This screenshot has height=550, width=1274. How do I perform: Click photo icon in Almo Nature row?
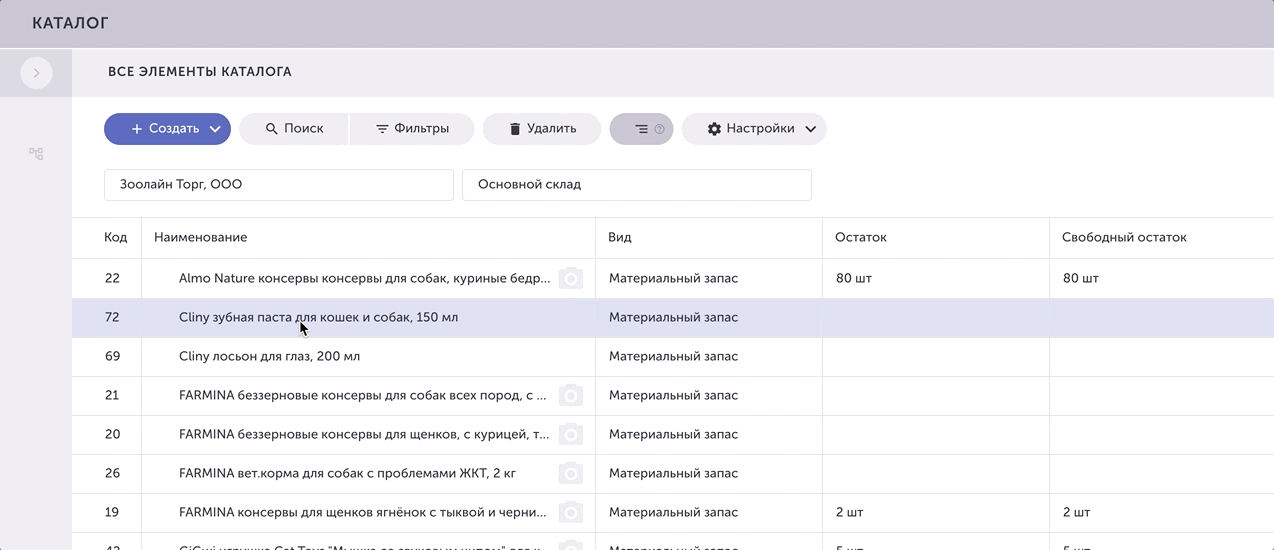(570, 278)
